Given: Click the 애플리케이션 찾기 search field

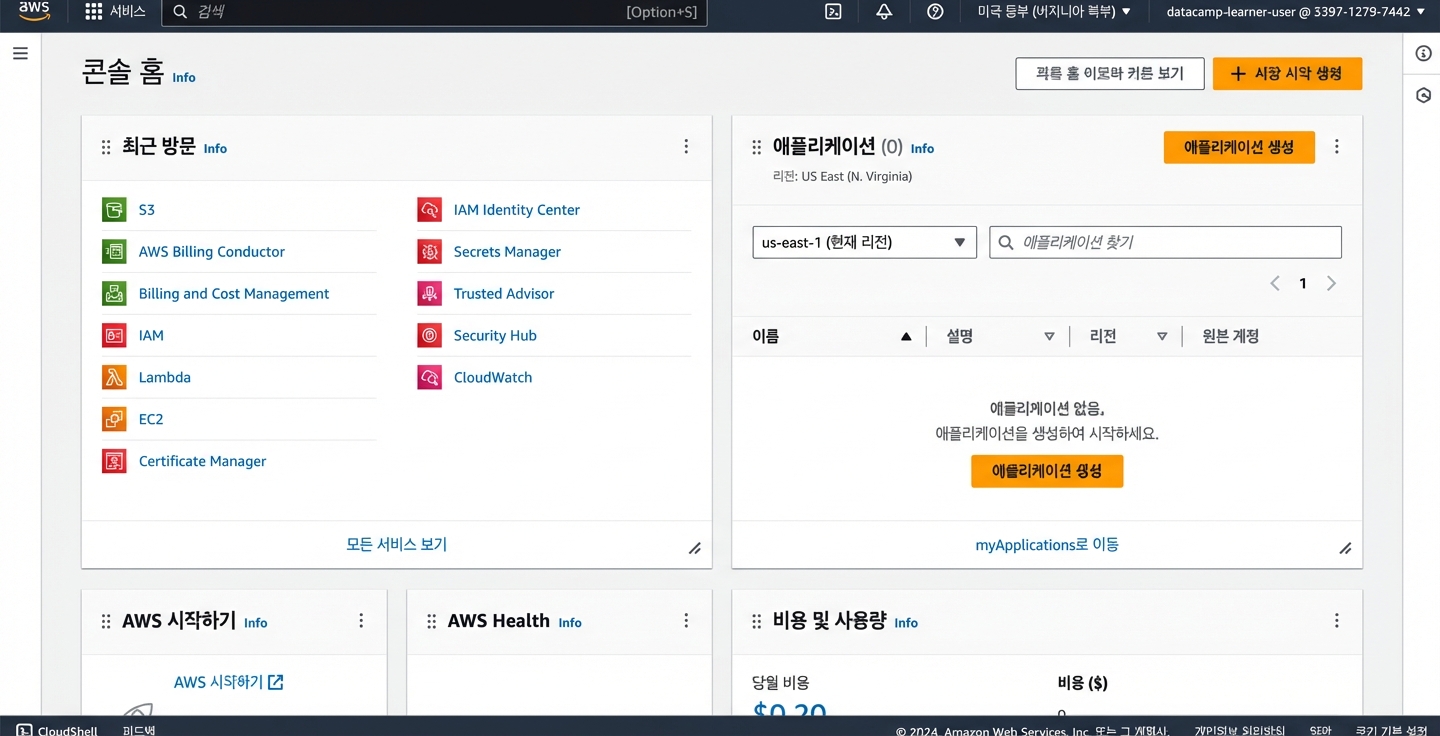Looking at the screenshot, I should tap(1165, 242).
